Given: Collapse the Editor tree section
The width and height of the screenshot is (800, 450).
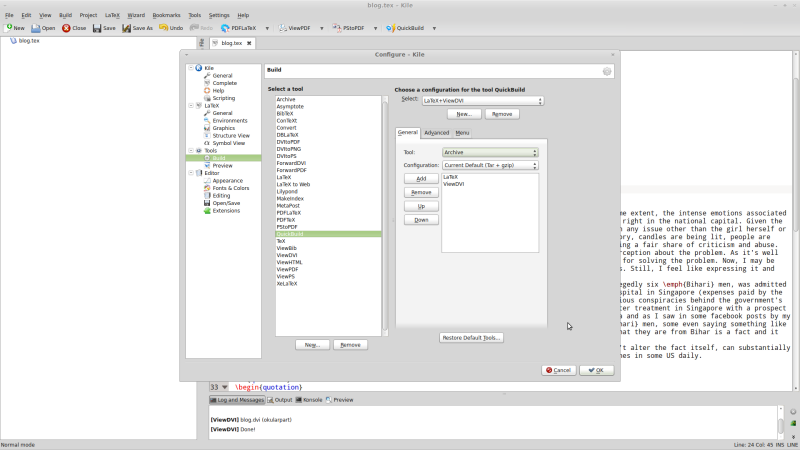Looking at the screenshot, I should click(x=191, y=173).
